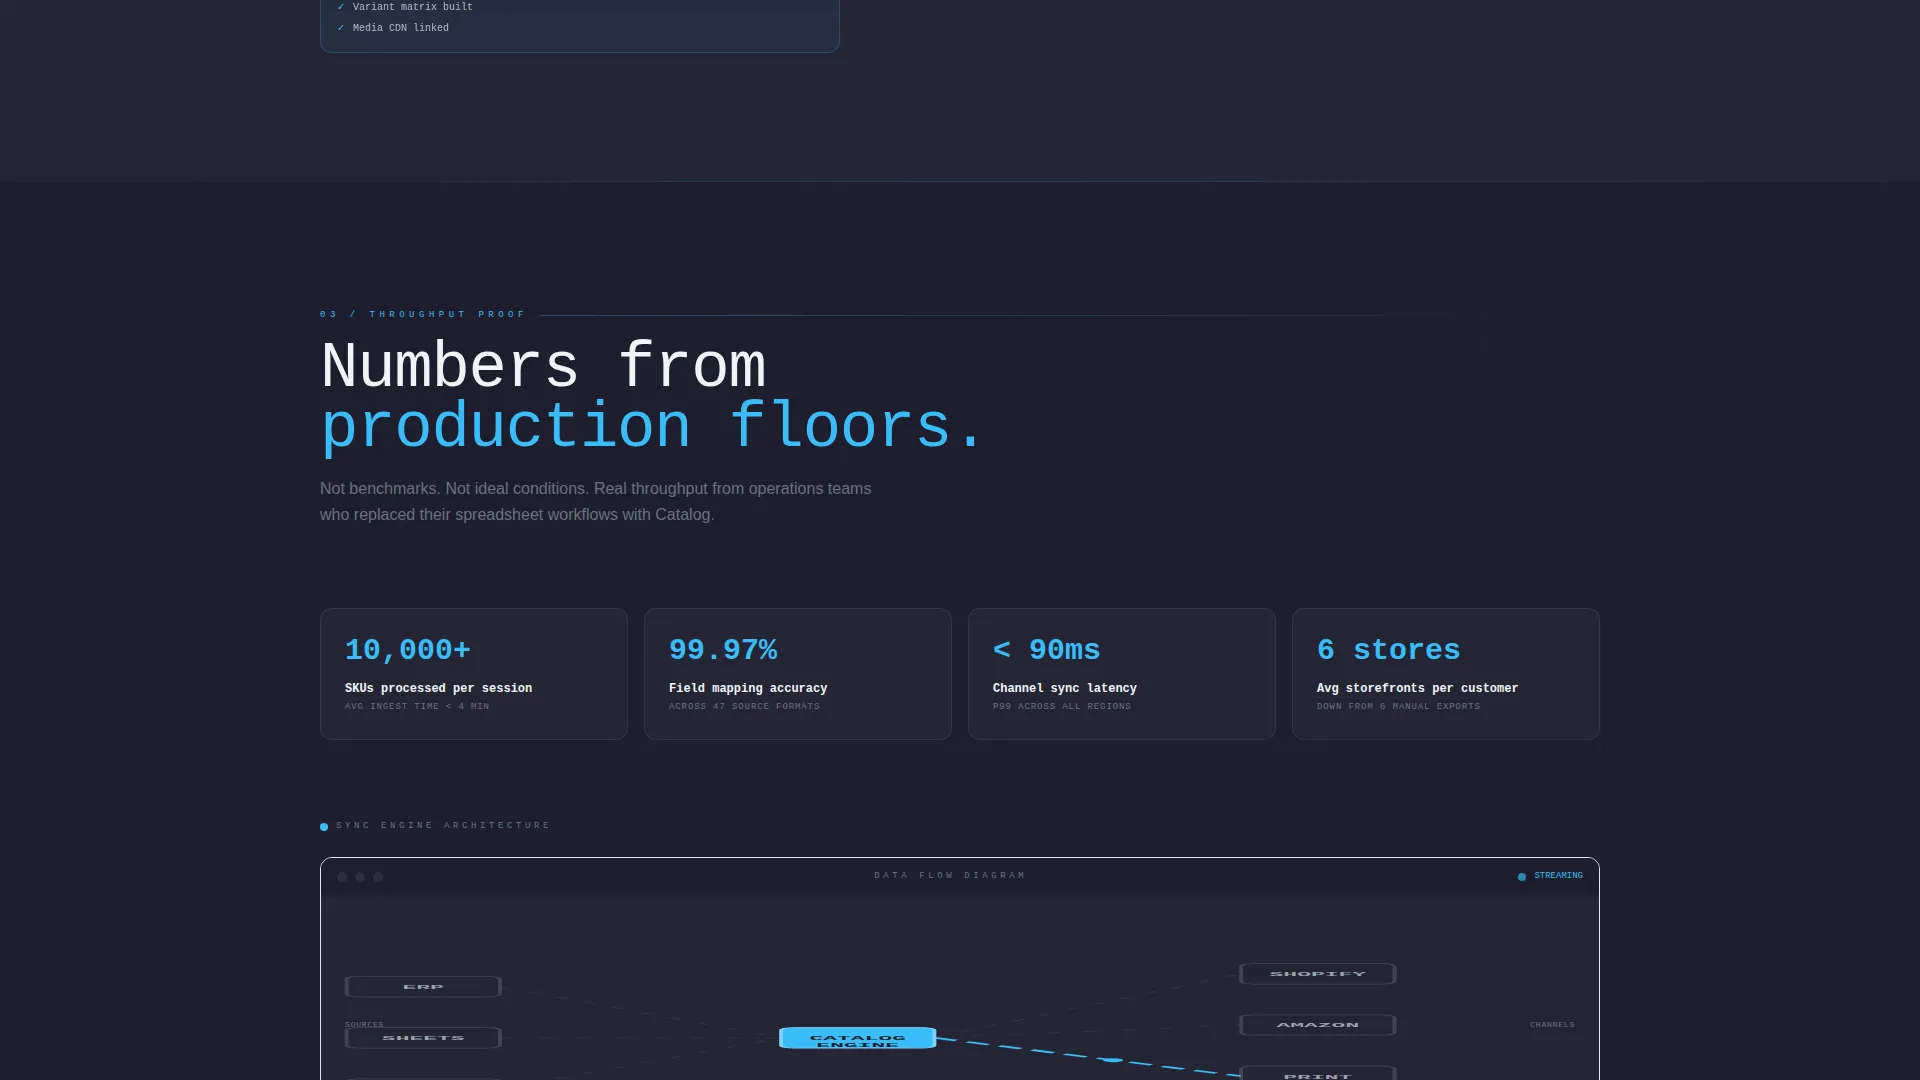
Task: Click the checkmark beside Media CDN linked
Action: 341,28
